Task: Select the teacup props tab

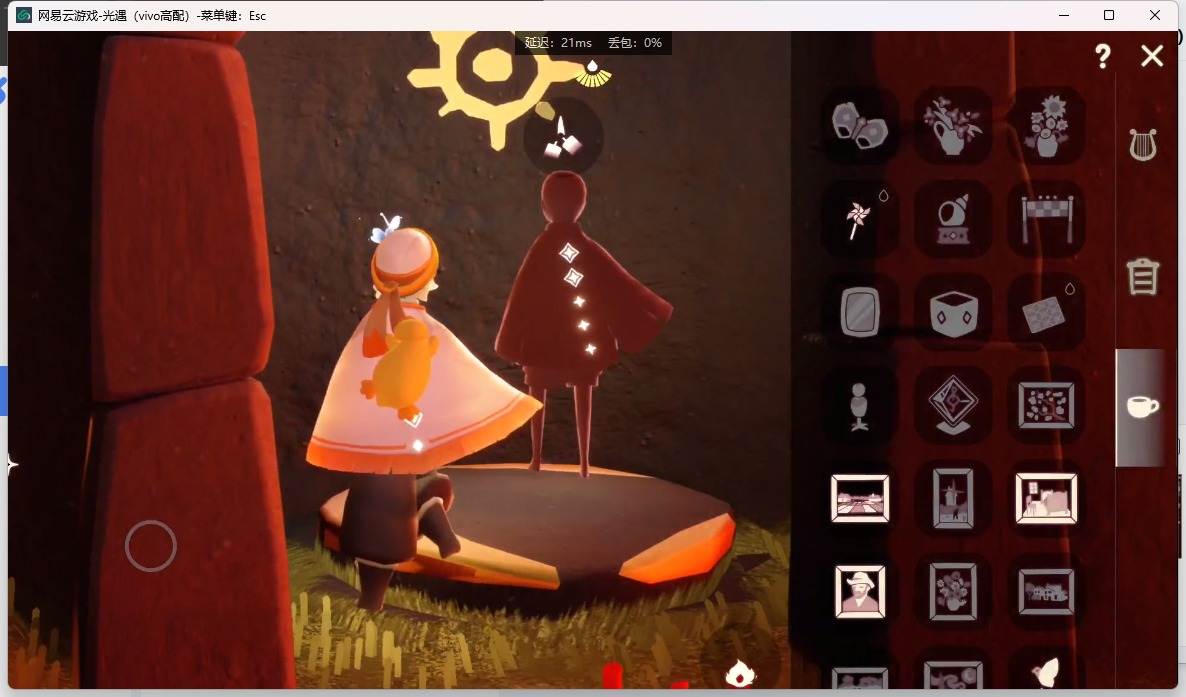Action: tap(1142, 407)
